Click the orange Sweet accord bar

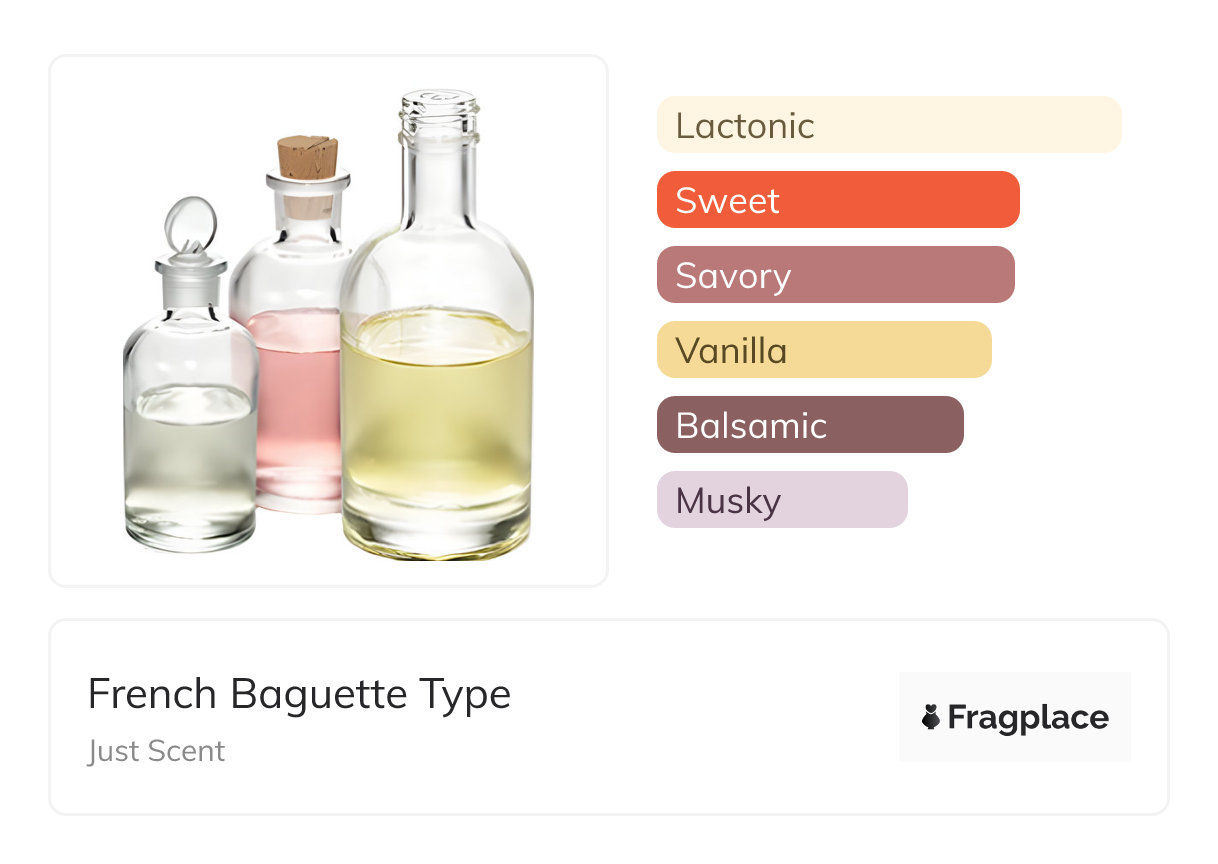point(838,200)
